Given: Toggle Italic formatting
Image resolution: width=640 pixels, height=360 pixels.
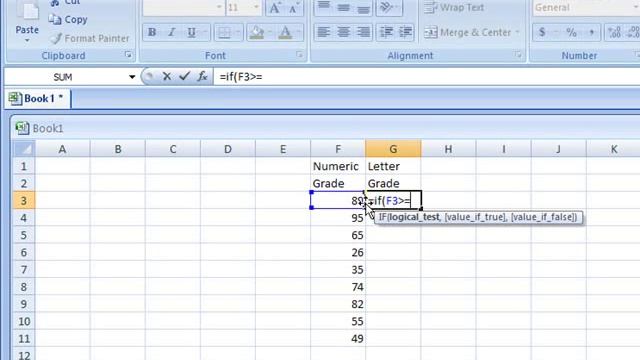Looking at the screenshot, I should pos(172,32).
